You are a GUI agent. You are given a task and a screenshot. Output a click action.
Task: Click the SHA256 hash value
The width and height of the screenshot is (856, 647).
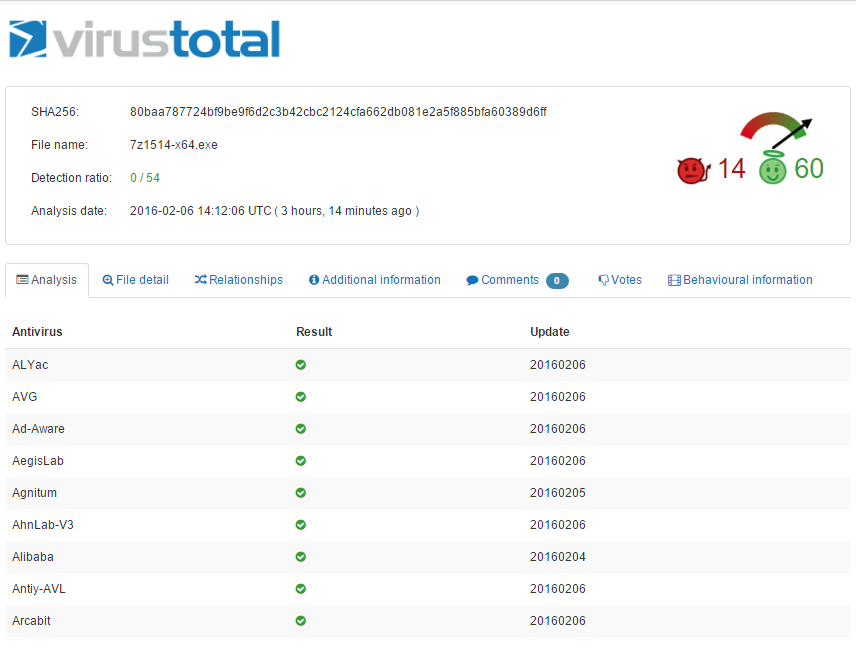tap(338, 112)
